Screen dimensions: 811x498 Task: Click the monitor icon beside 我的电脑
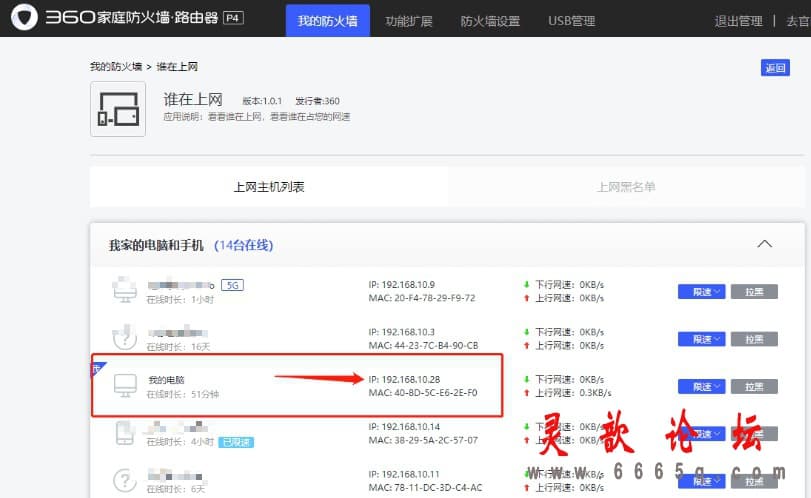coord(125,385)
